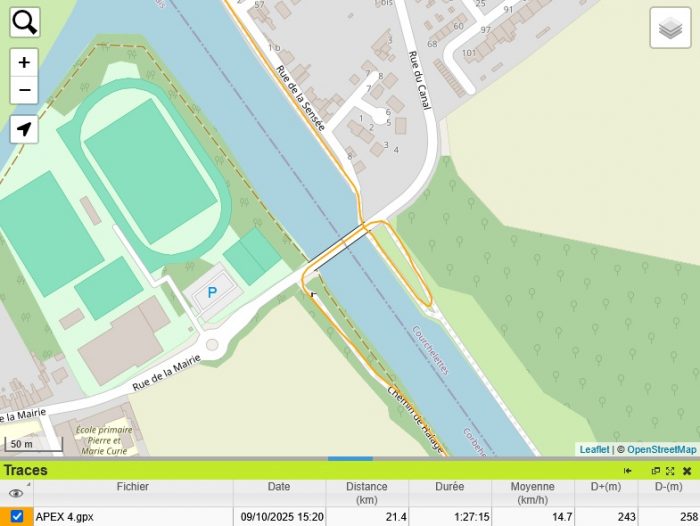
Task: Open the Leaflet attribution link
Action: coord(594,449)
